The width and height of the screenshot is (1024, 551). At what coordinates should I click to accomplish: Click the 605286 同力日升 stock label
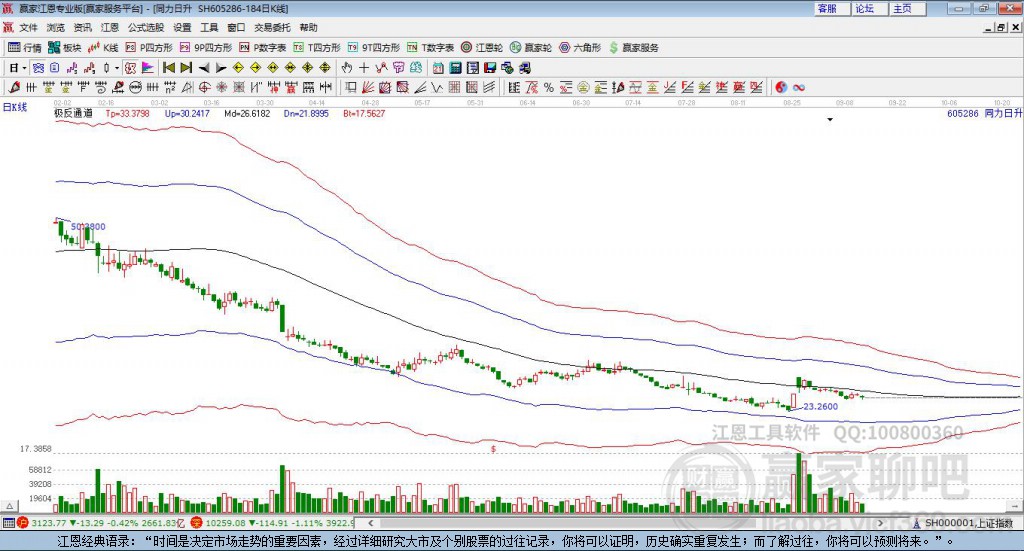click(984, 113)
